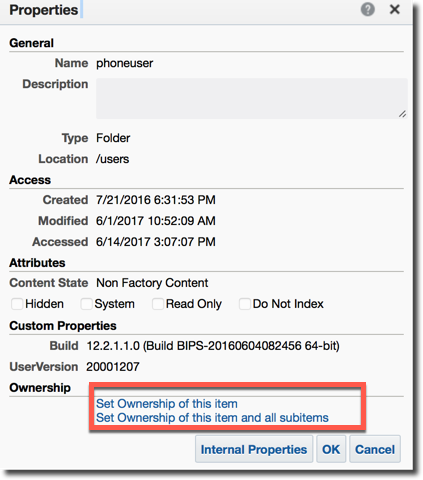The height and width of the screenshot is (480, 423).
Task: Click Set Ownership of this item
Action: 167,404
